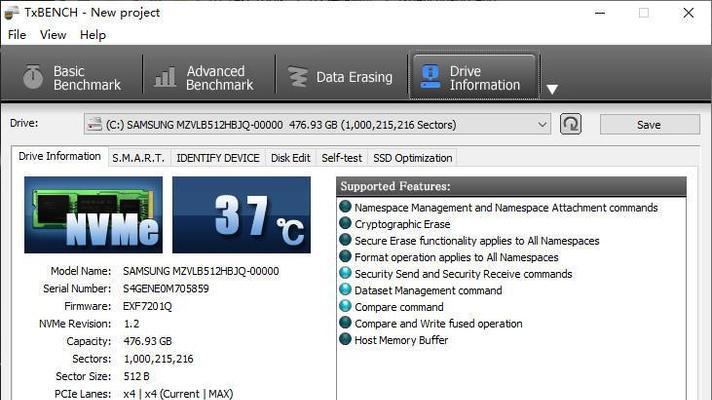This screenshot has width=712, height=400.
Task: Click the drive icon inside Drive combo box
Action: 94,124
